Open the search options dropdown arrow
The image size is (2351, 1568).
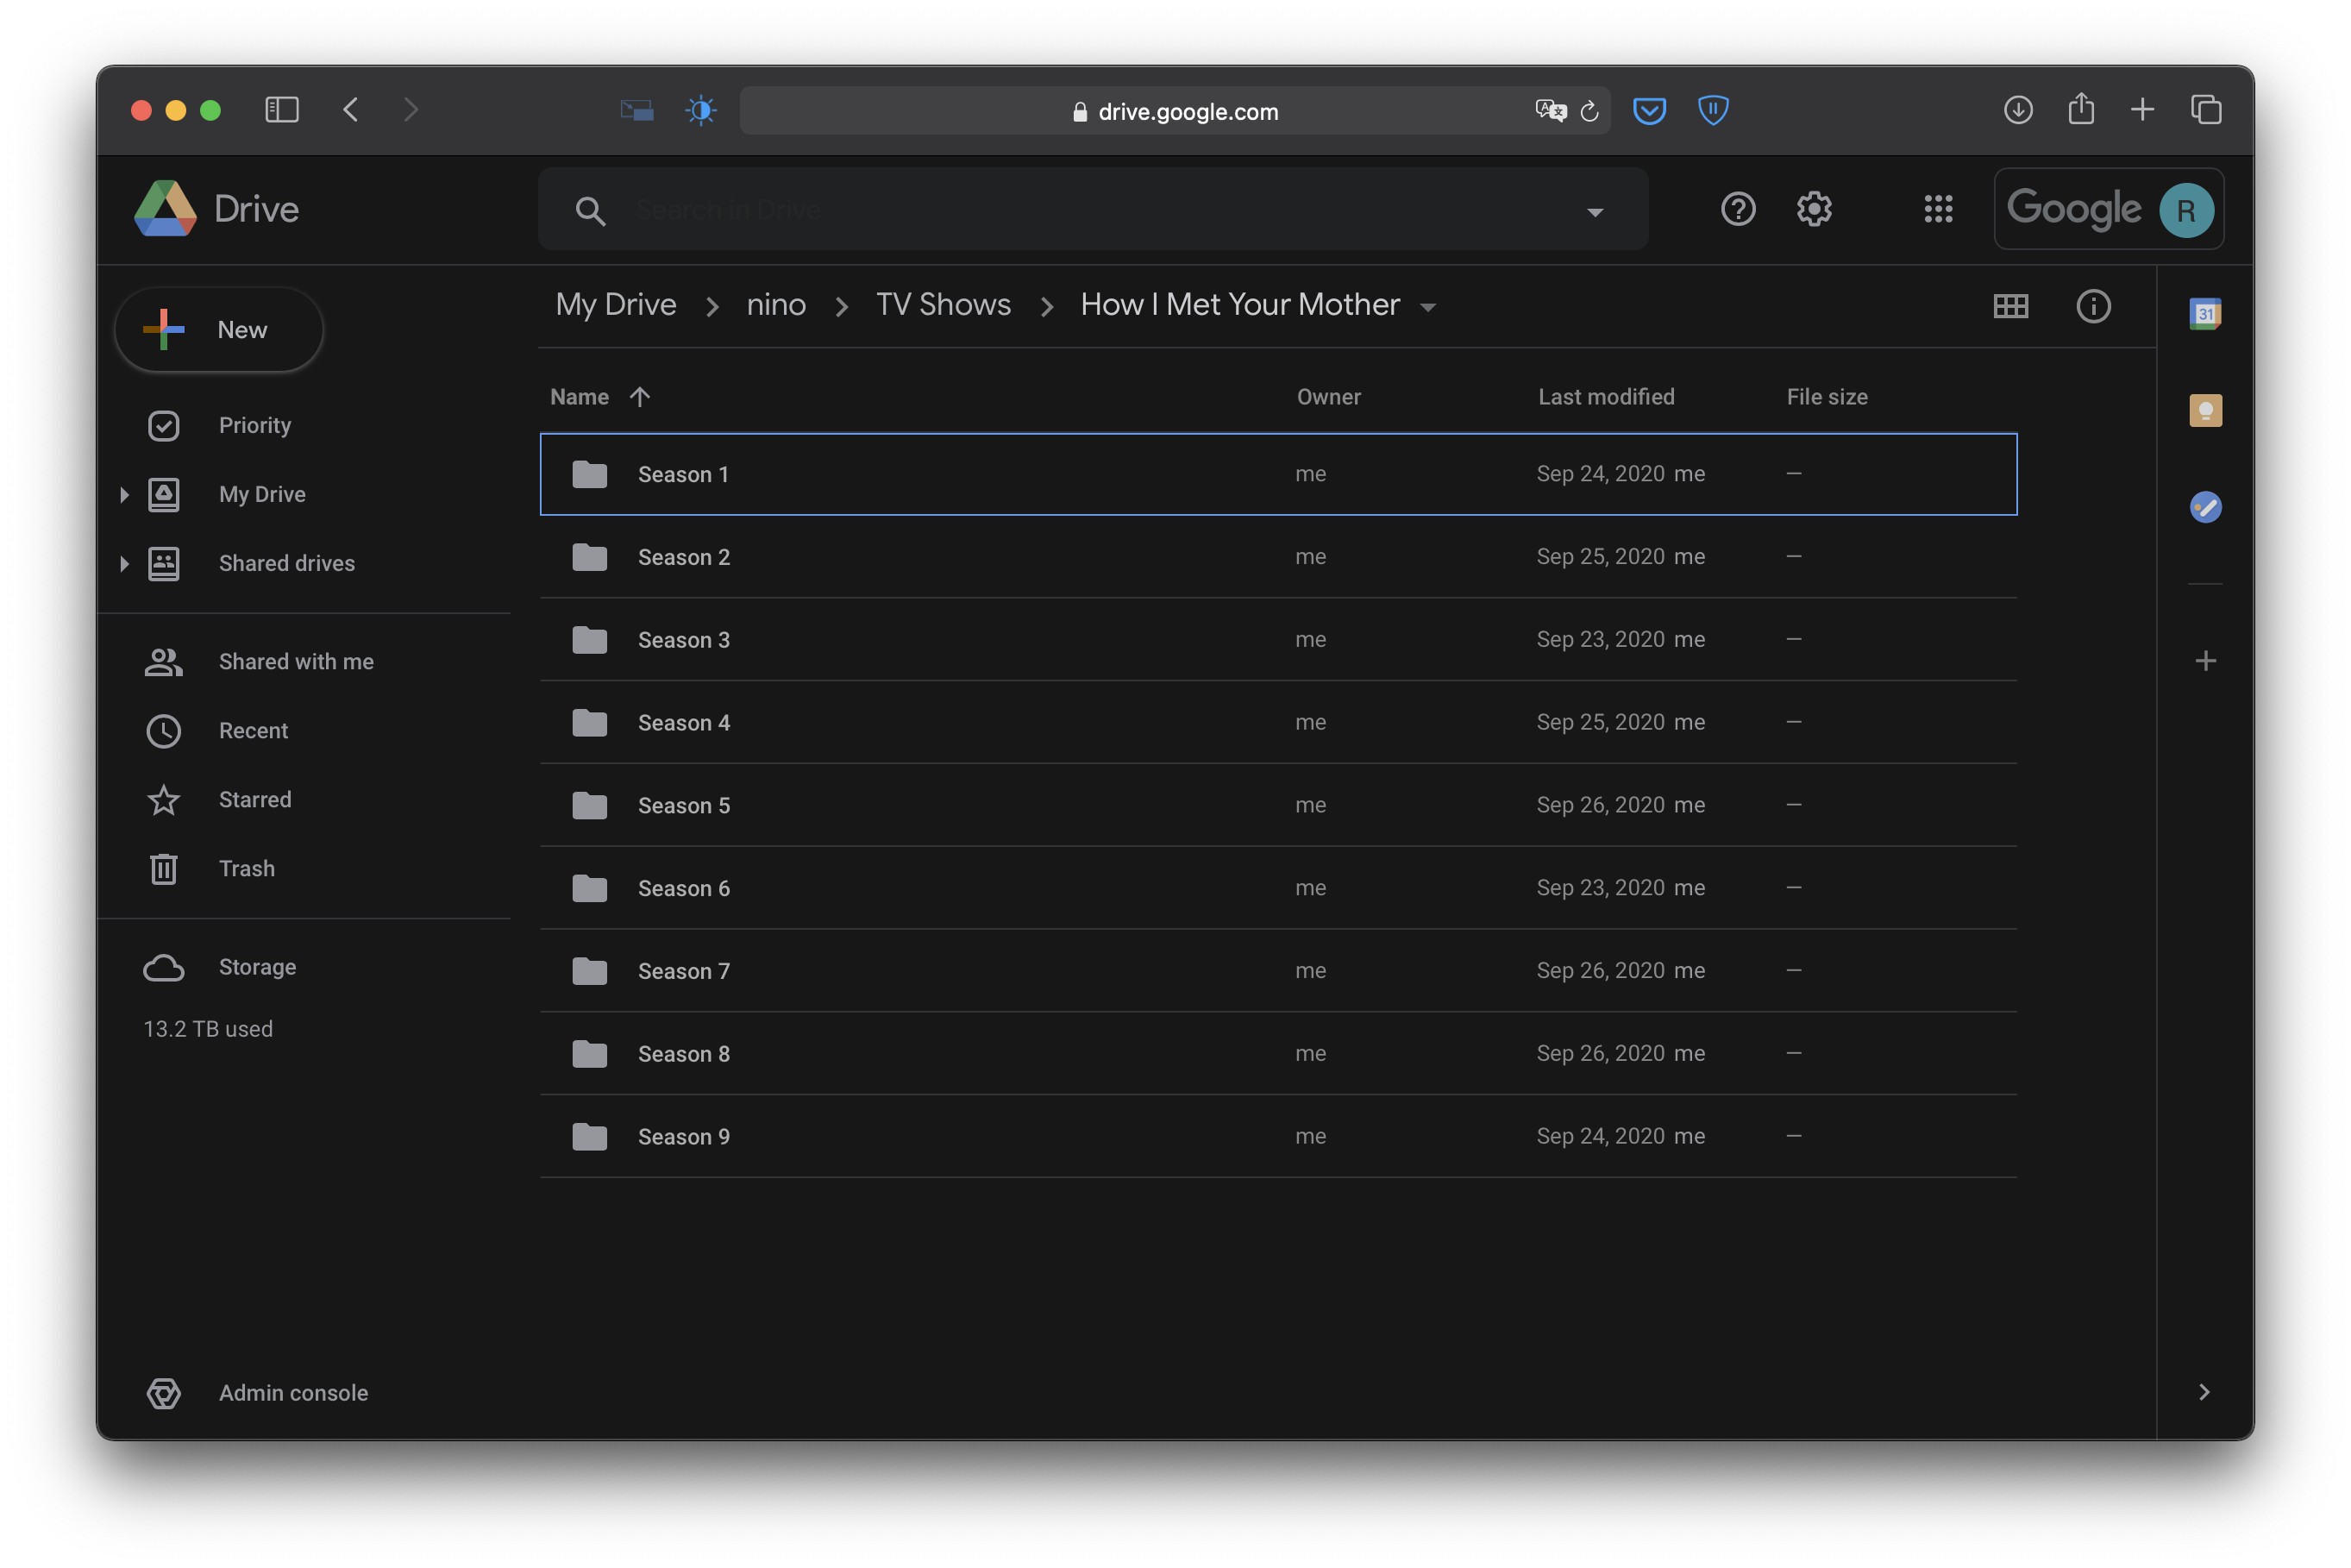1595,212
